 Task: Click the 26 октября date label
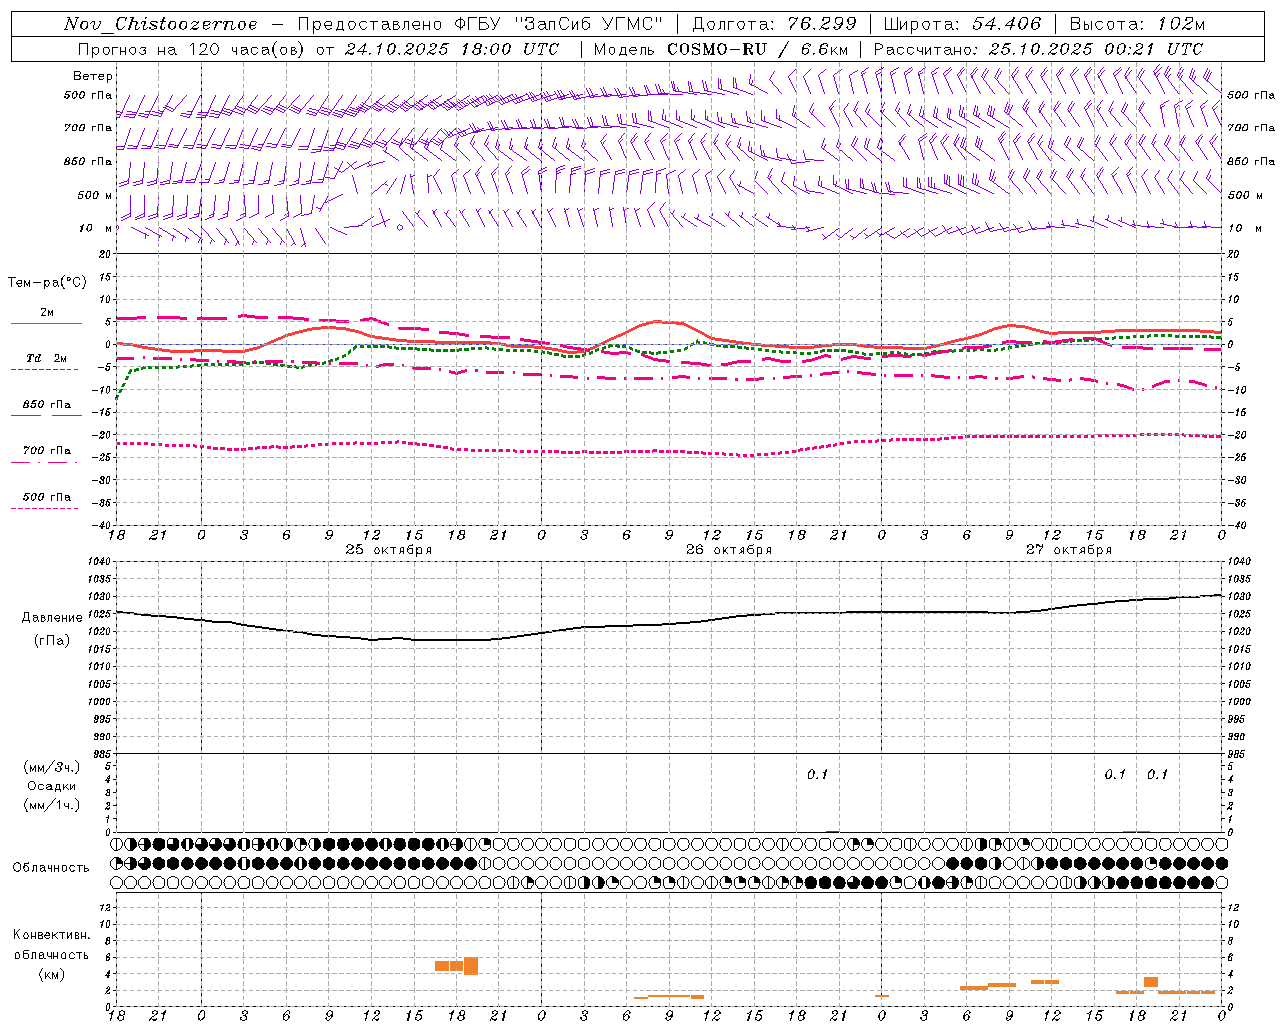(729, 550)
